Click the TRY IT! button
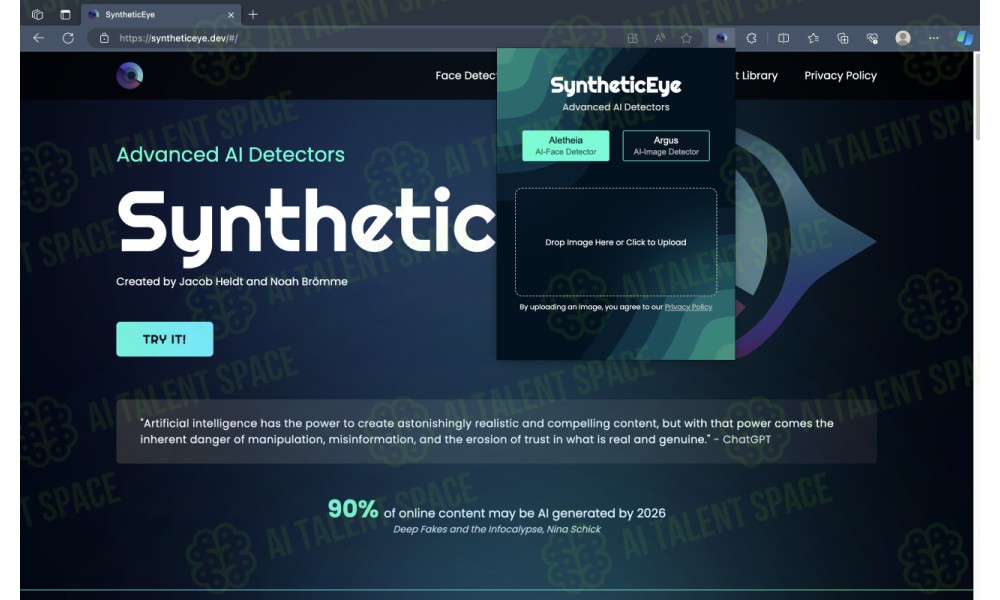 pyautogui.click(x=165, y=339)
